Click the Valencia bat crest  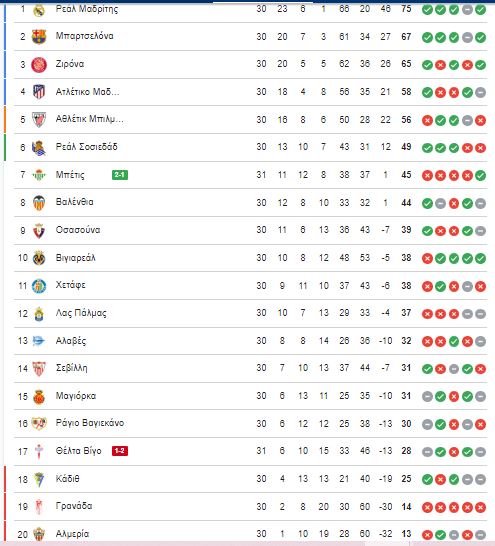point(39,203)
